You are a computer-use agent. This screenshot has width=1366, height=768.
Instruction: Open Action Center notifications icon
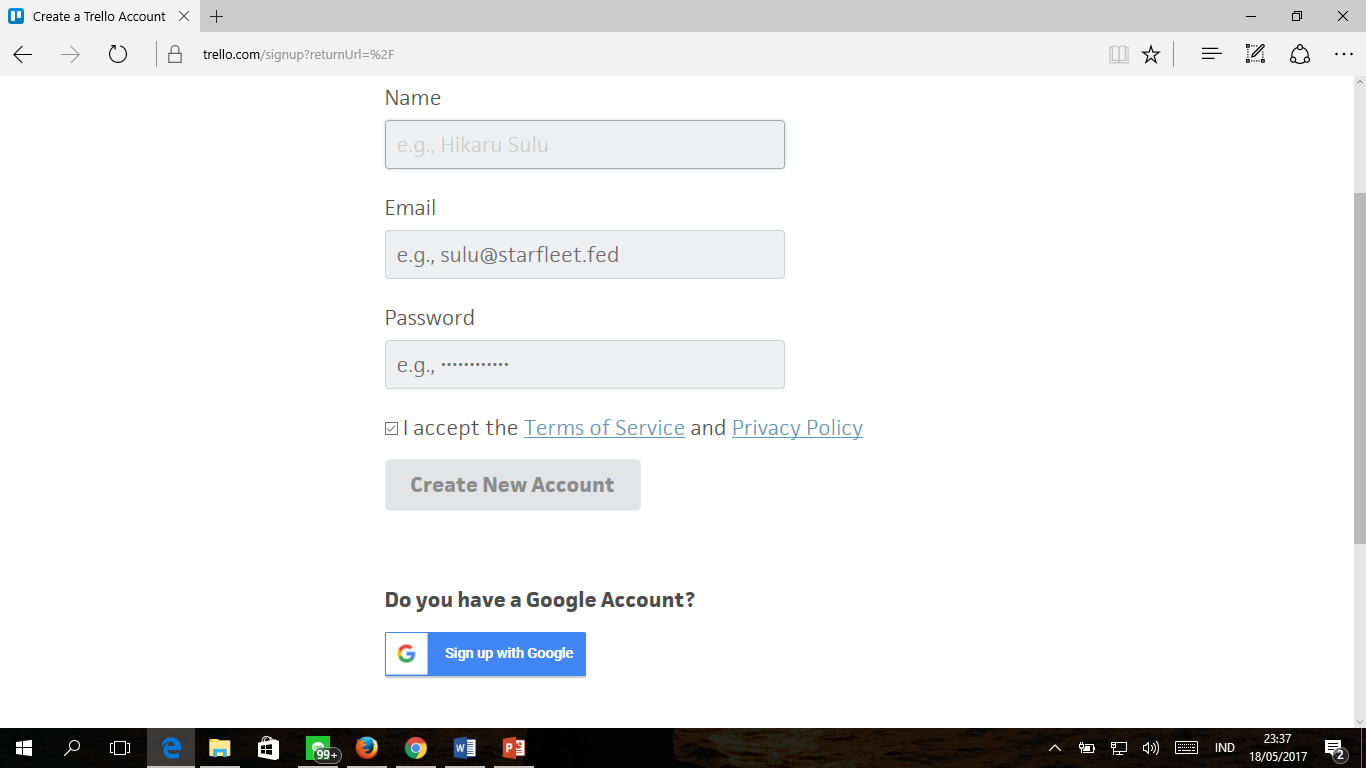pos(1334,748)
